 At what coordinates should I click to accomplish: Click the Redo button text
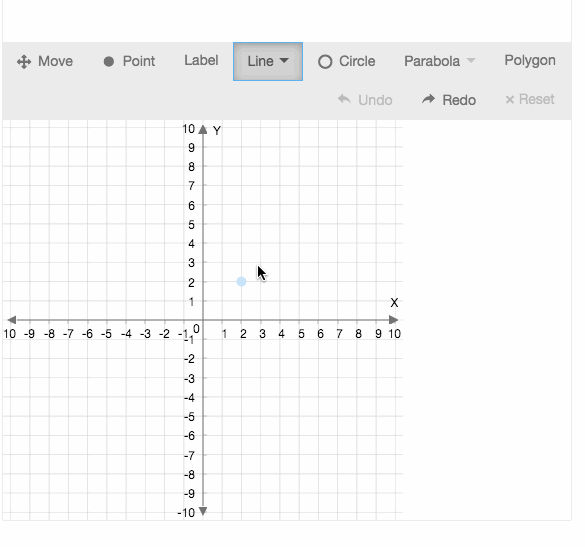pos(459,100)
